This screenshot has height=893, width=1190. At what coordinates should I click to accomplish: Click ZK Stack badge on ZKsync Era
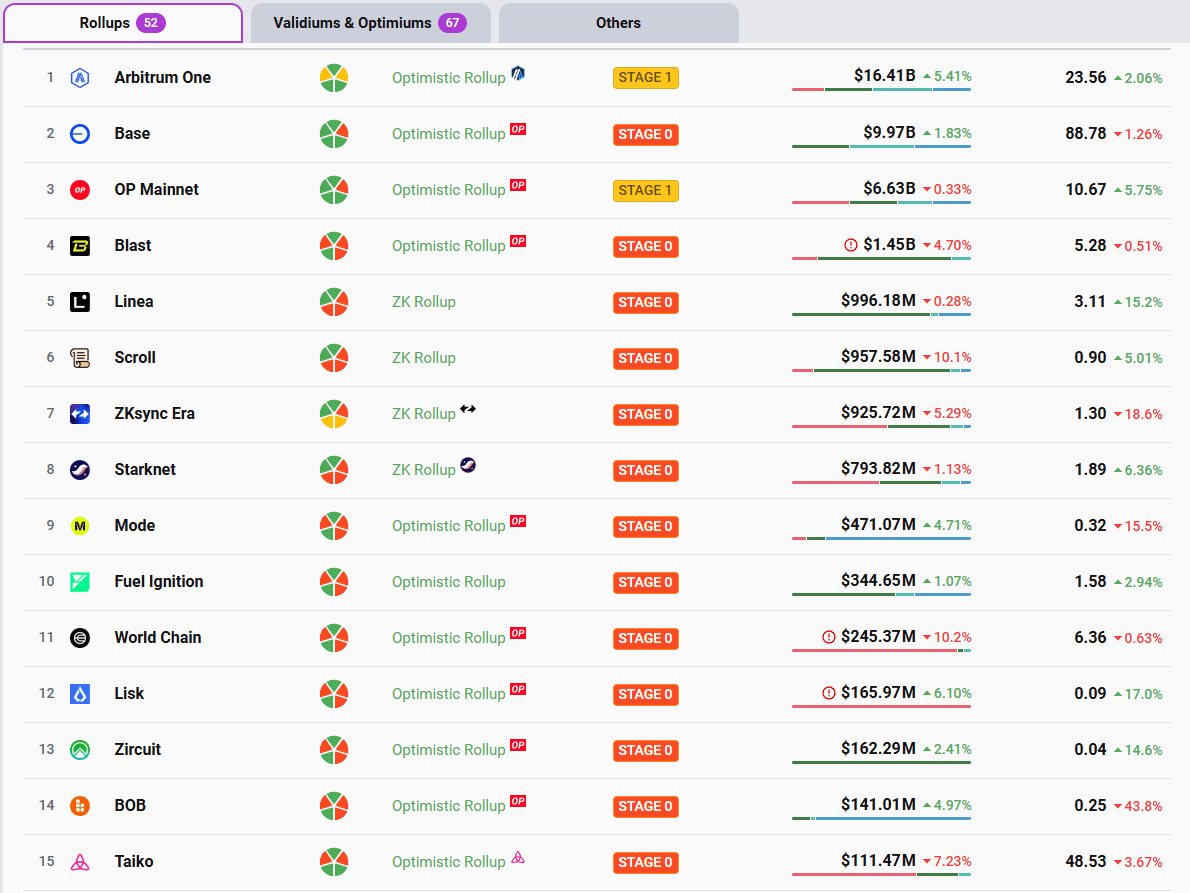point(468,409)
